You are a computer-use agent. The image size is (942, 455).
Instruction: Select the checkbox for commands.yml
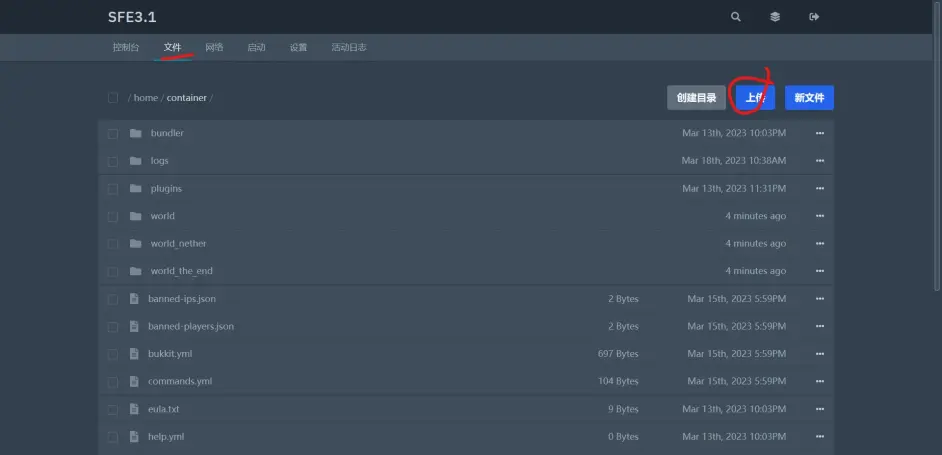tap(113, 382)
